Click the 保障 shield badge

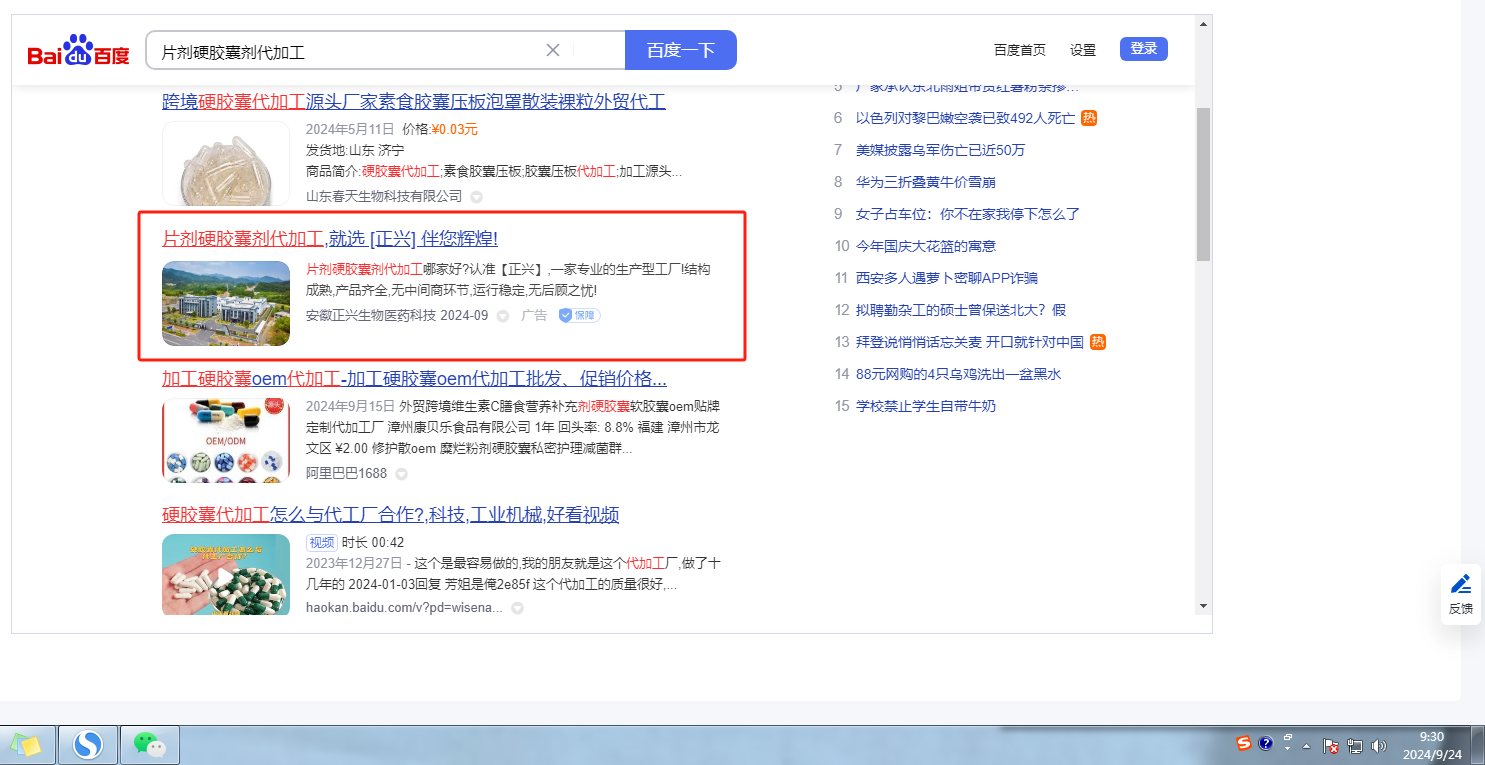(579, 316)
